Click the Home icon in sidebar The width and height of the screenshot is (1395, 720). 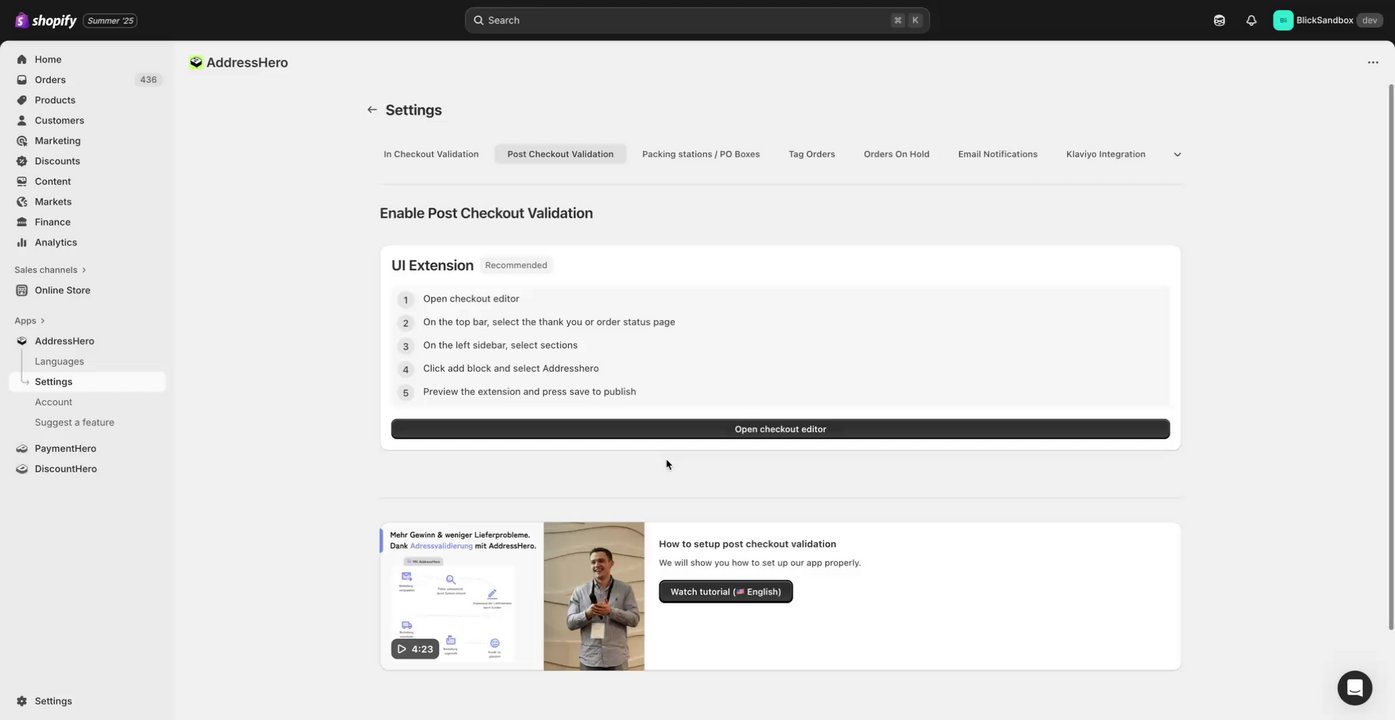point(22,60)
